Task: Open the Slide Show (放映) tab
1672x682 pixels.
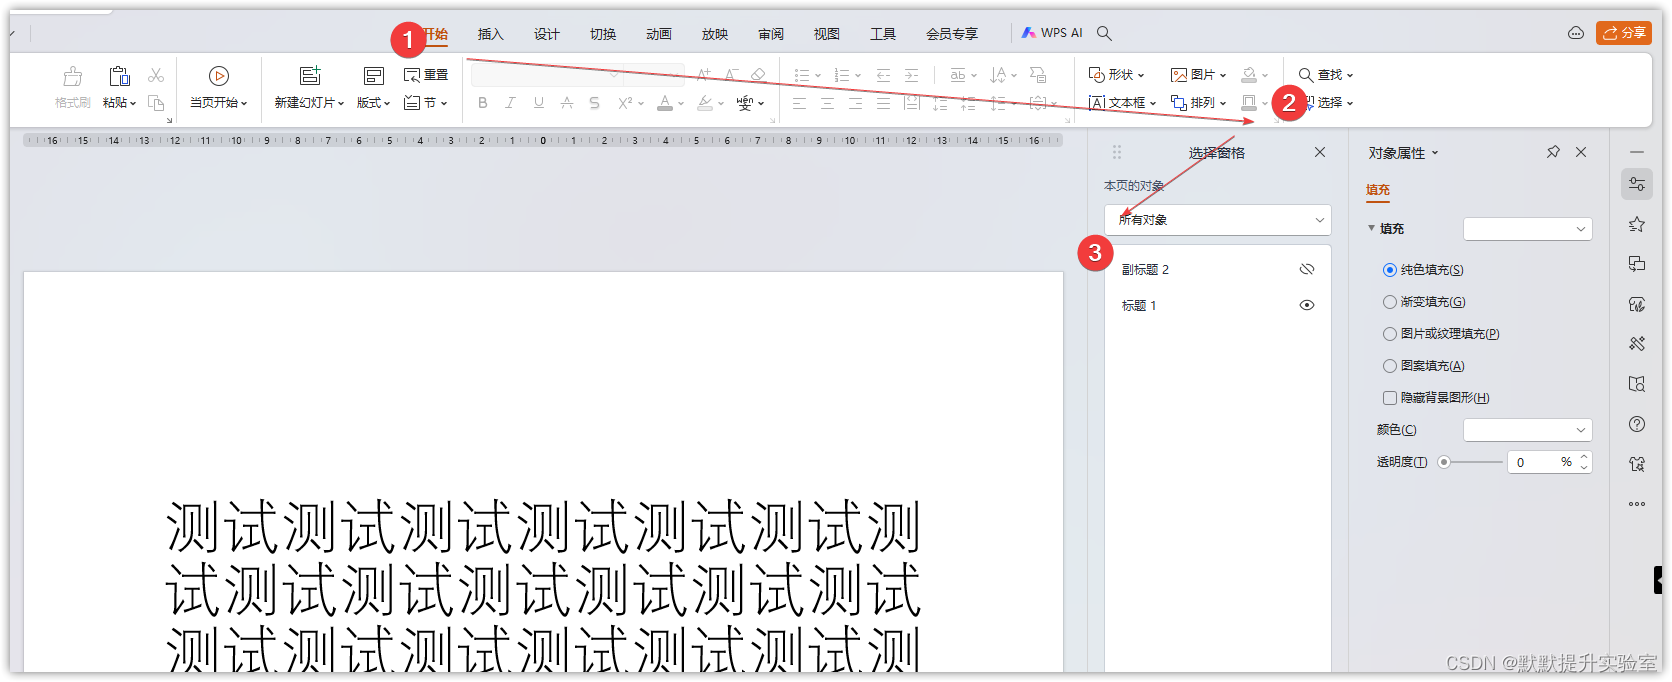Action: point(714,34)
